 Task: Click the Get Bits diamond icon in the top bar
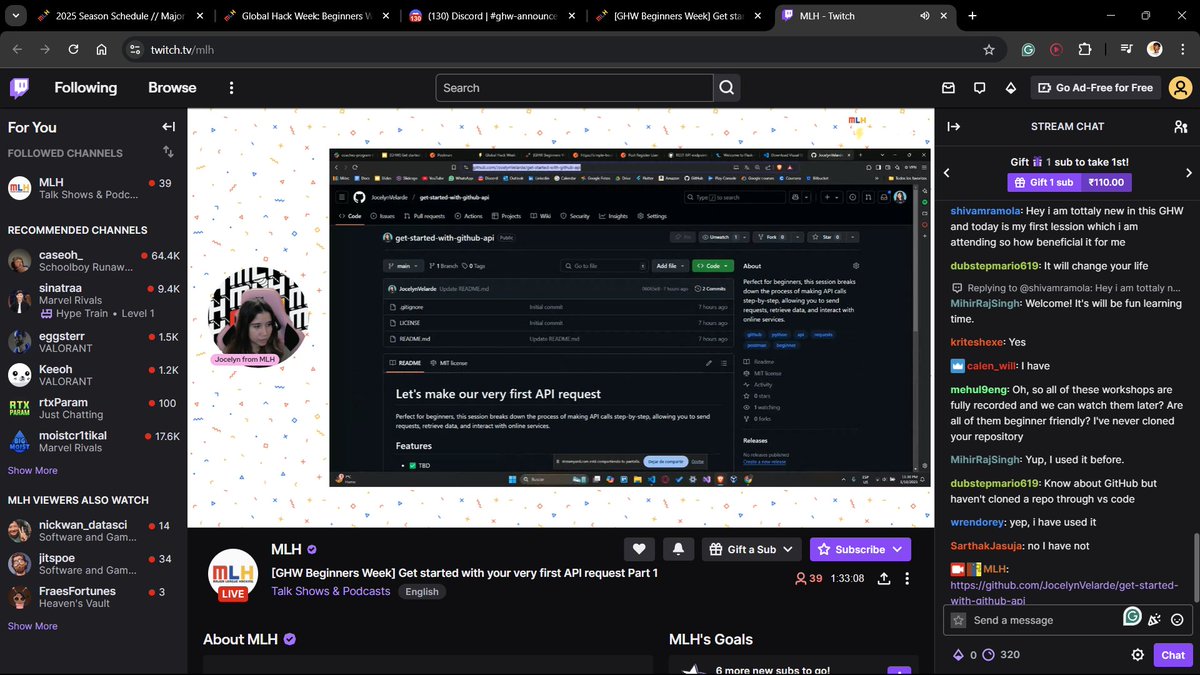[1011, 88]
